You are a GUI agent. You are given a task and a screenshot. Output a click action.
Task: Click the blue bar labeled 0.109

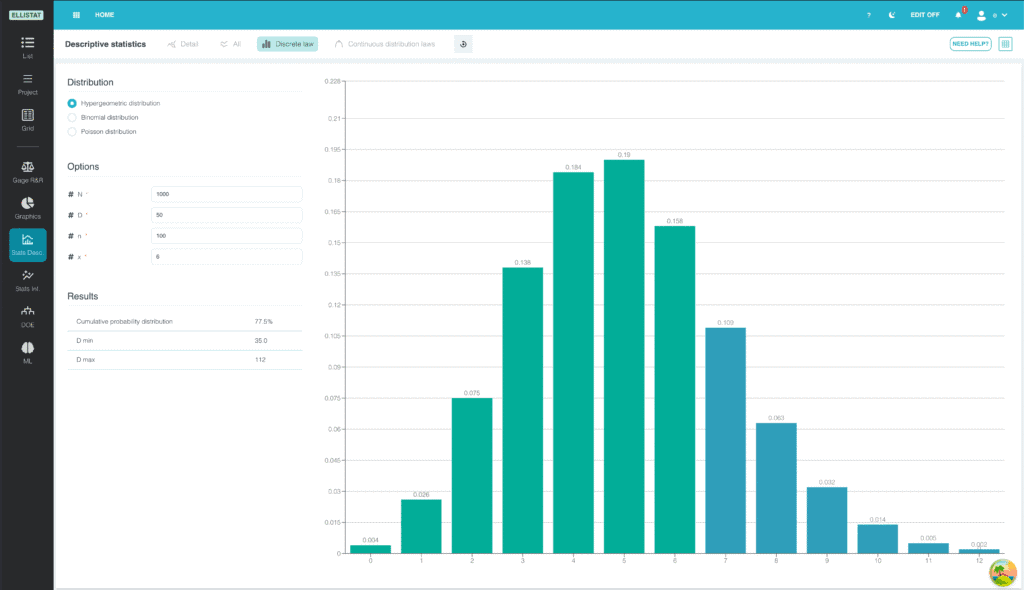coord(726,440)
